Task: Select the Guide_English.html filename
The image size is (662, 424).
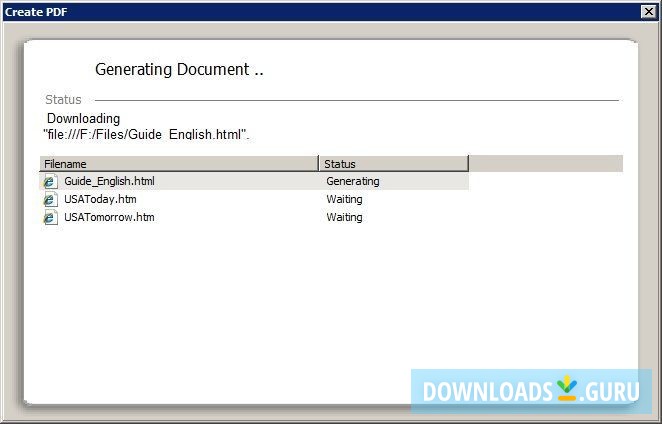Action: [109, 181]
